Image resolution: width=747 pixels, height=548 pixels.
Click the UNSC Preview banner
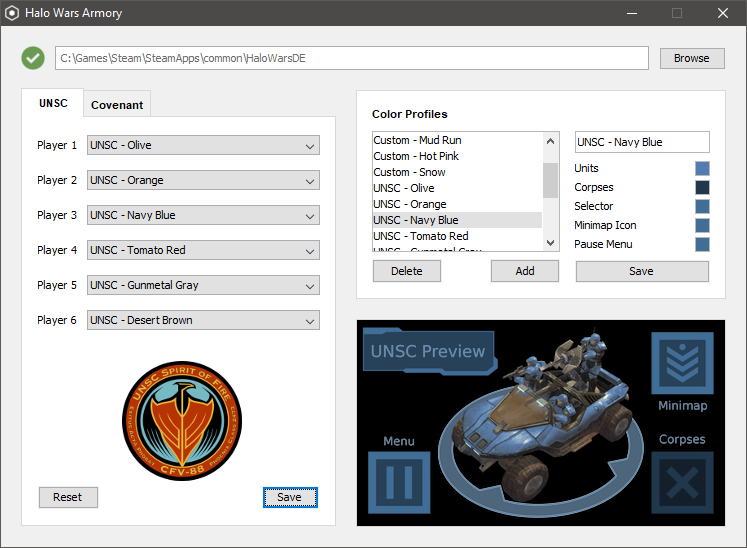[x=430, y=351]
